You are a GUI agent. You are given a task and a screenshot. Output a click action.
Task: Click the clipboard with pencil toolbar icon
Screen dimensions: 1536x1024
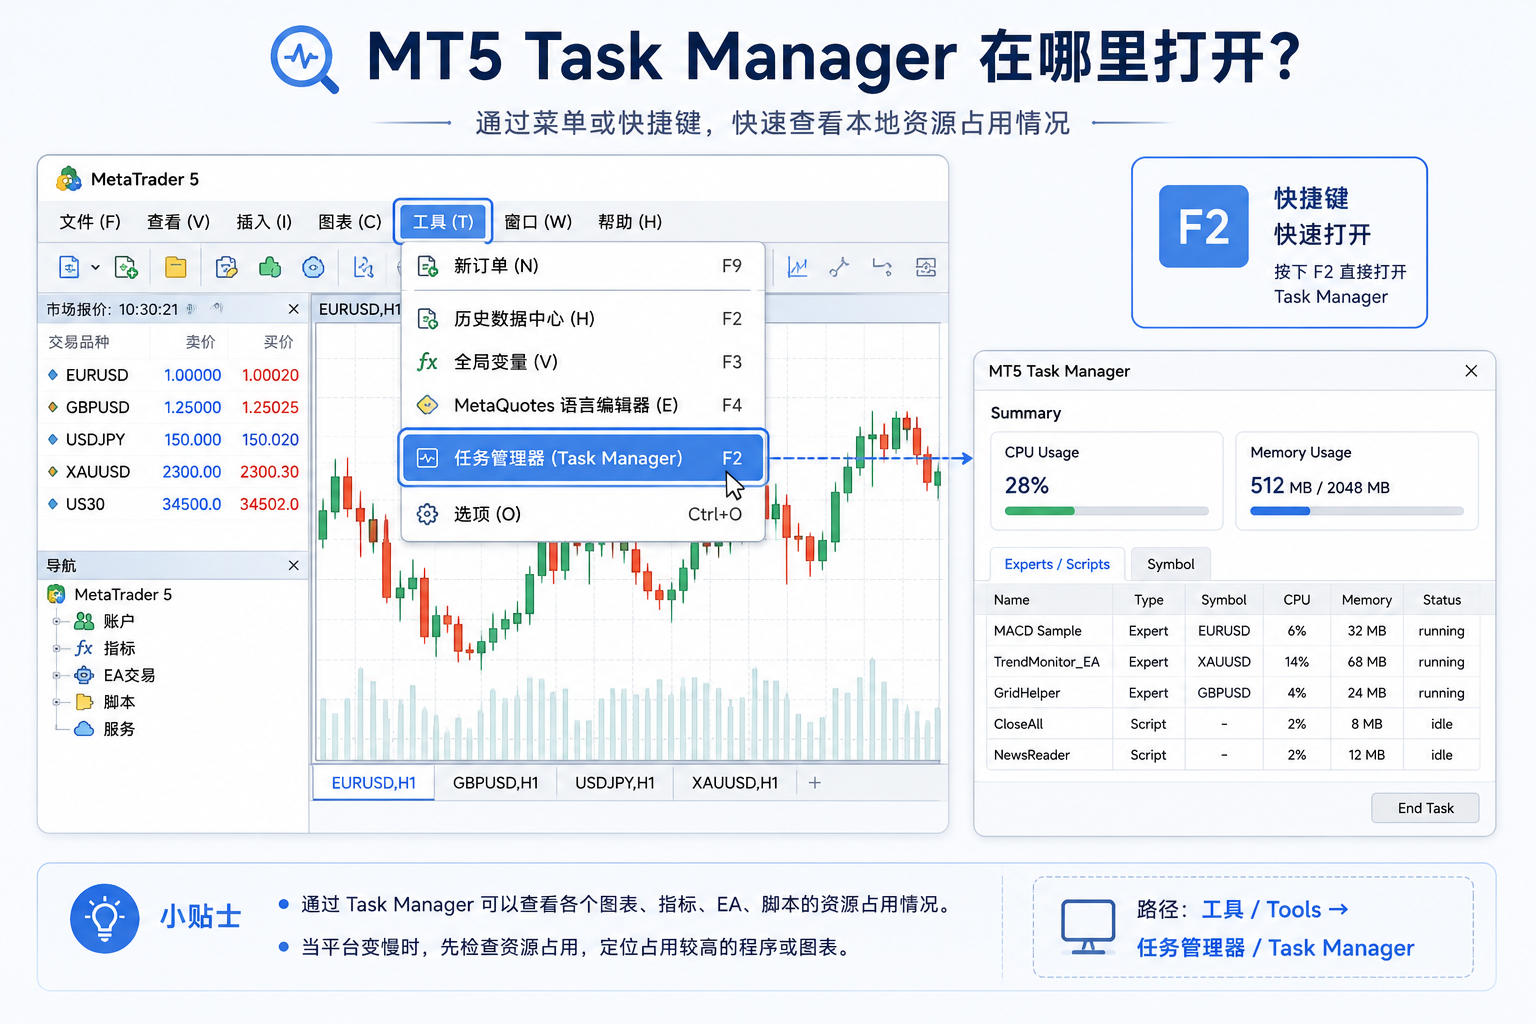227,267
